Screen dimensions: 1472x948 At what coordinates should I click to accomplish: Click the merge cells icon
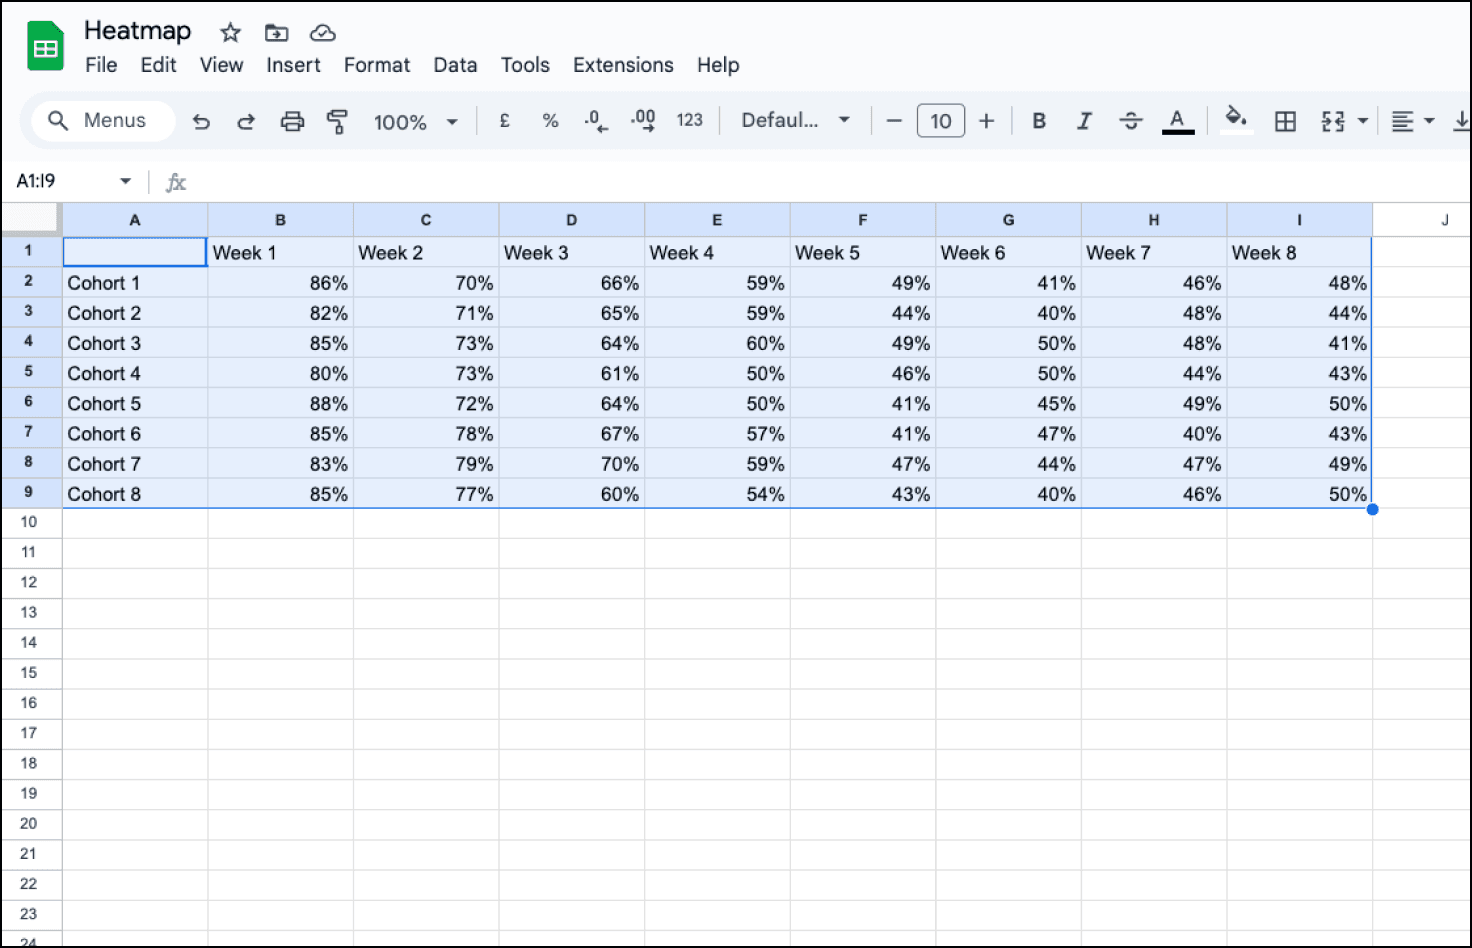pyautogui.click(x=1333, y=121)
